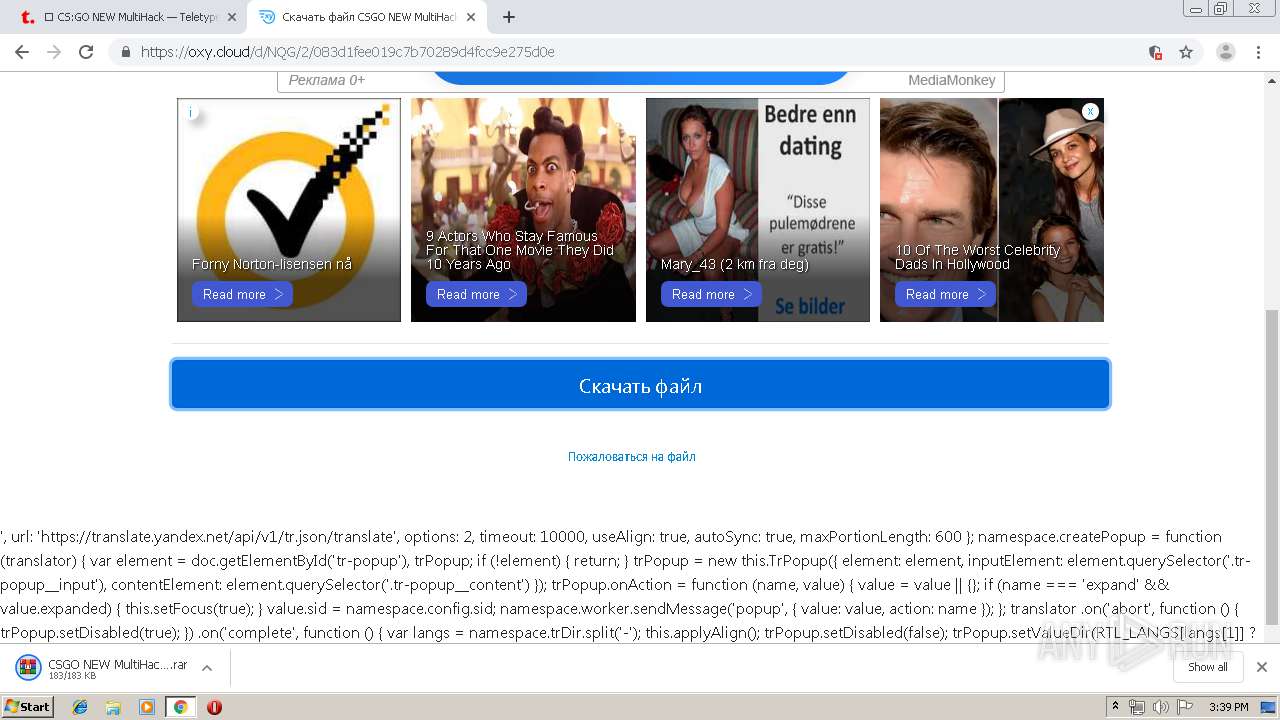Show hidden system tray icons
Viewport: 1280px width, 720px height.
tap(1115, 707)
